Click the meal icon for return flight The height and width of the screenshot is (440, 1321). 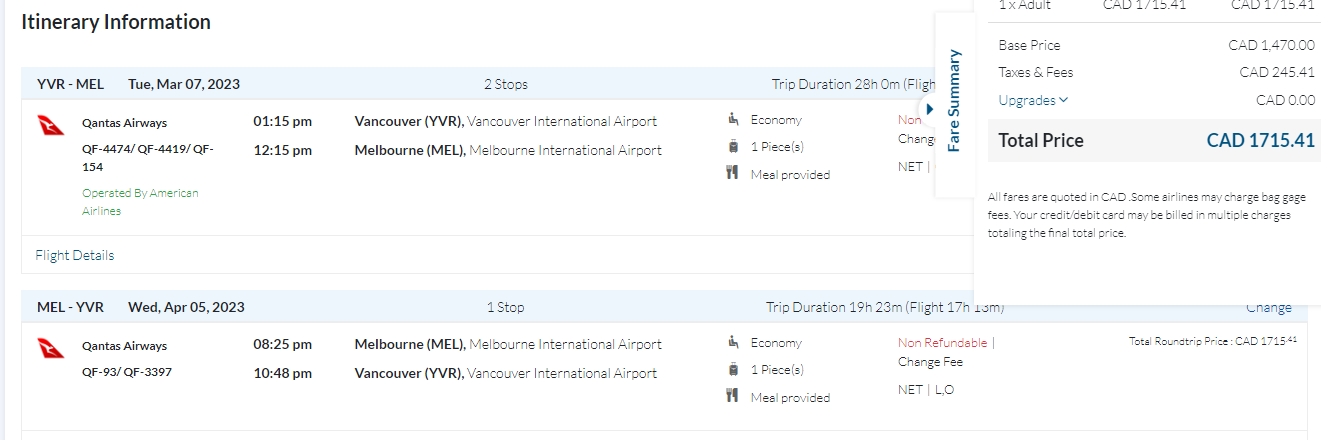coord(734,397)
